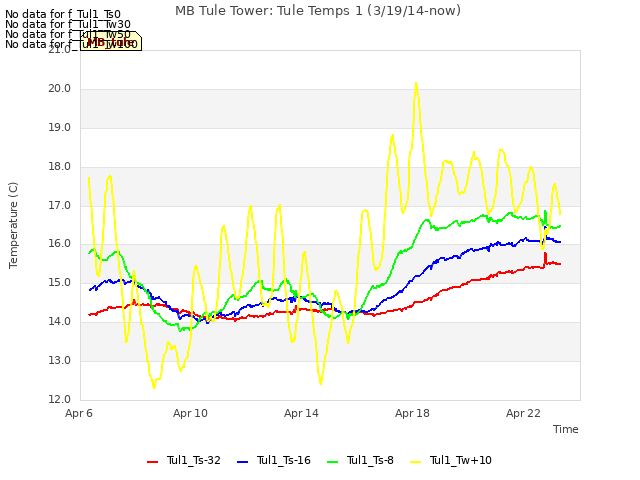Image resolution: width=640 pixels, height=480 pixels.
Task: Click the 18.0 y-axis tick label
Action: [x=60, y=167]
